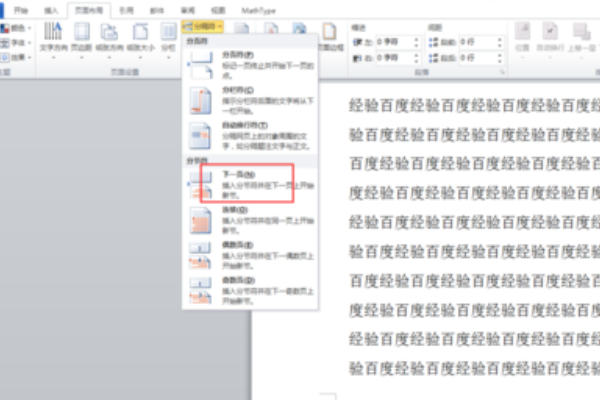Screen dimensions: 600x400
Task: Increase spacing before with stepper arrow
Action: tap(500, 39)
